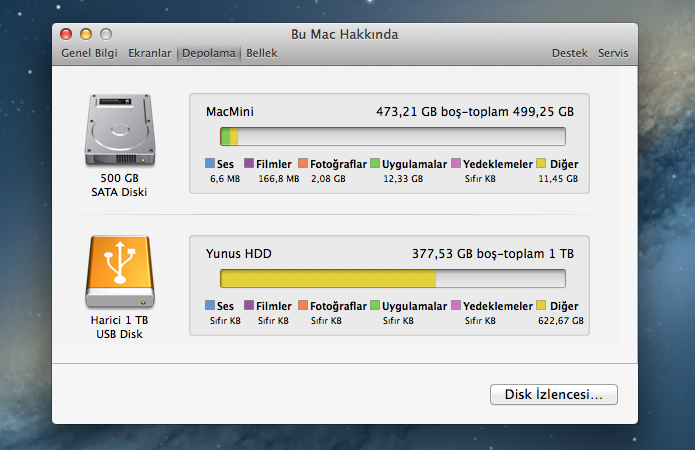Click the '2,08 GB' Fotoğraflar value
695x450 pixels.
coord(328,179)
